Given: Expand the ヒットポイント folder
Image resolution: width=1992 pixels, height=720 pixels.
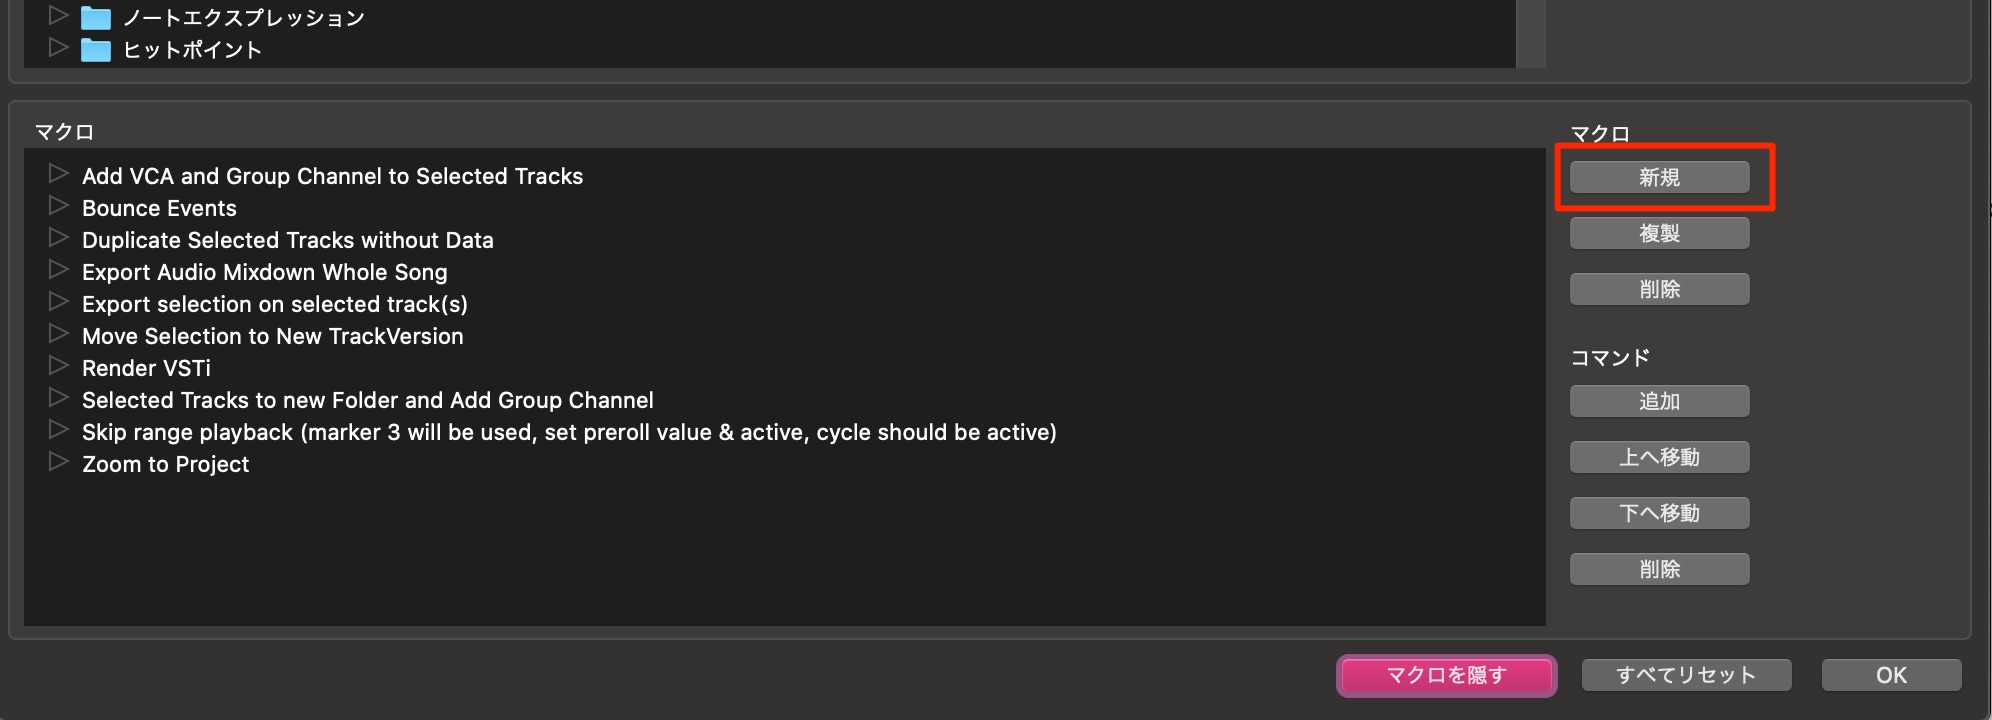Looking at the screenshot, I should 59,48.
